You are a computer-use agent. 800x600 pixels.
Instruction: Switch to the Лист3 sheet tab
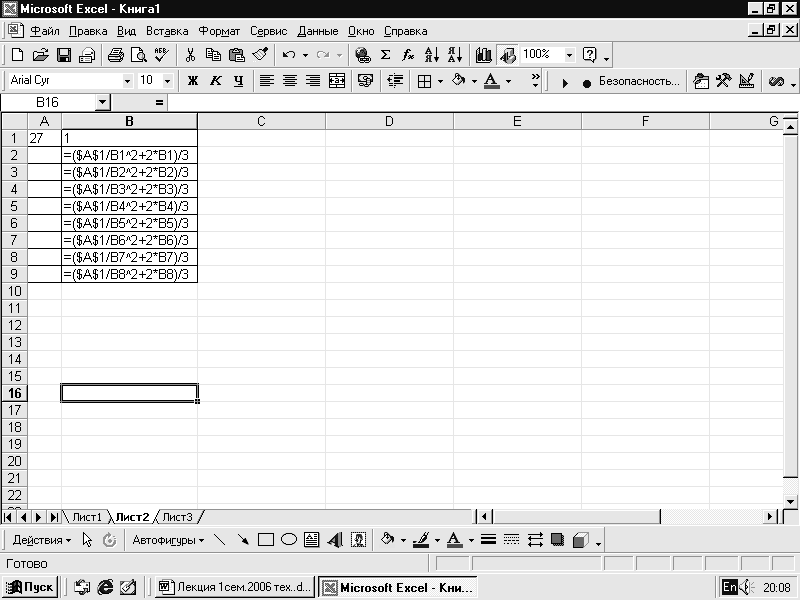tap(177, 517)
